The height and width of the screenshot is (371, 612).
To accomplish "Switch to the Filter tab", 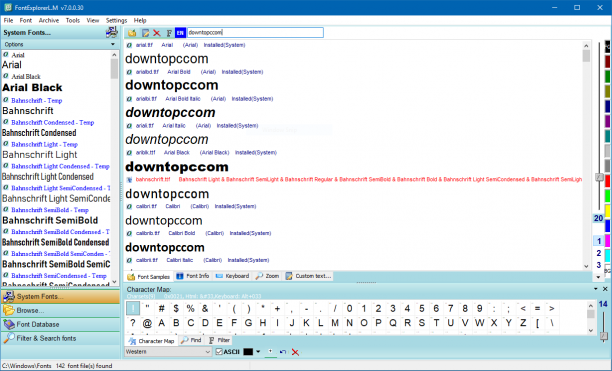I will [219, 340].
